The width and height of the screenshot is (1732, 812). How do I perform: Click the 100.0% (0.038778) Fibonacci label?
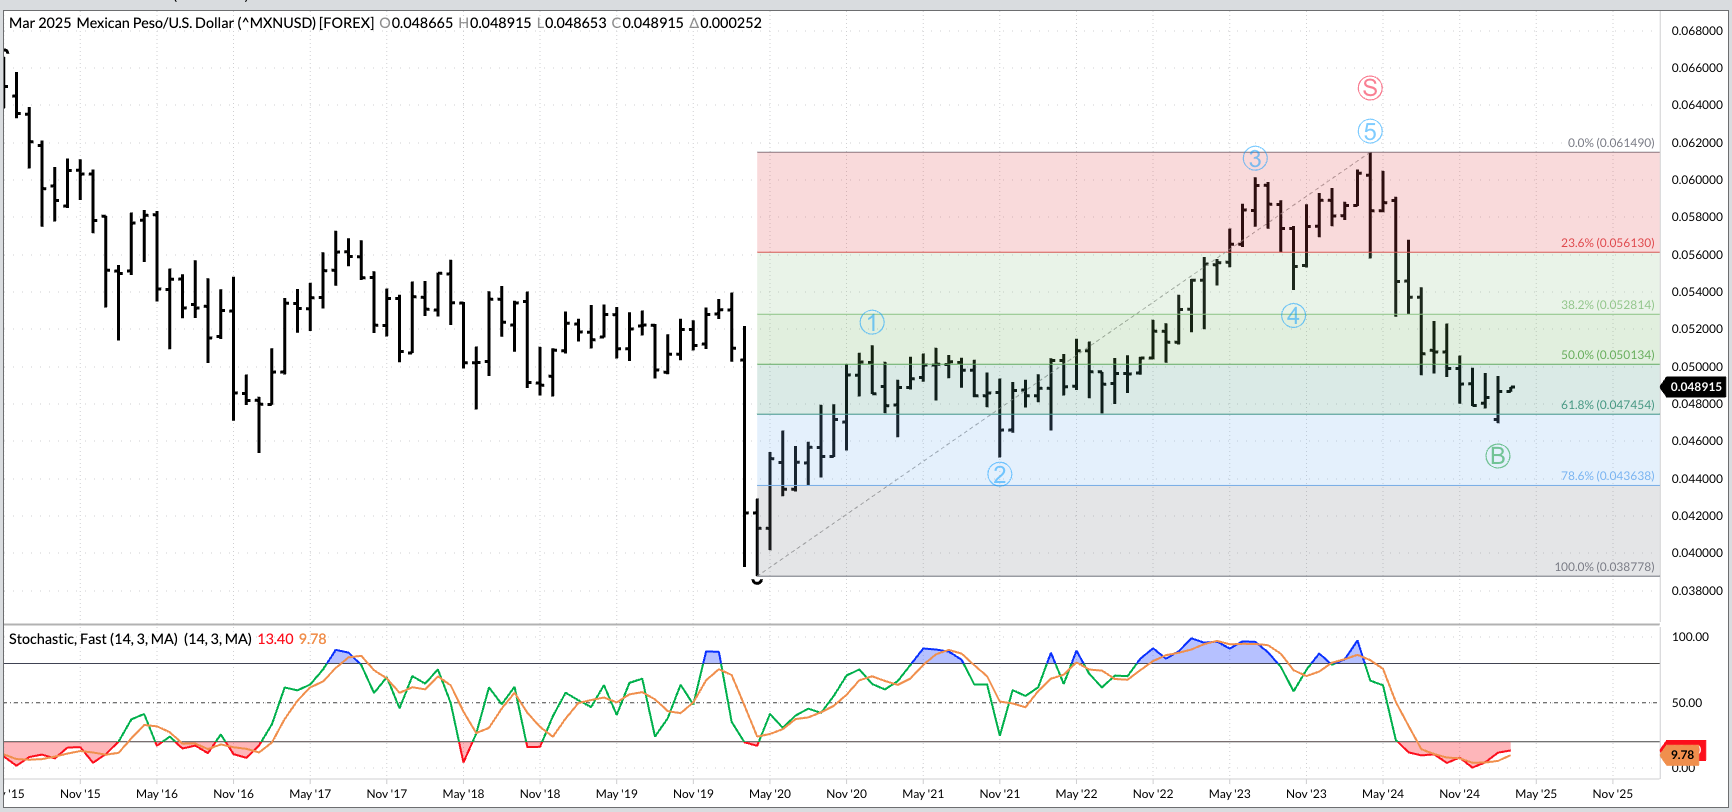[1604, 567]
